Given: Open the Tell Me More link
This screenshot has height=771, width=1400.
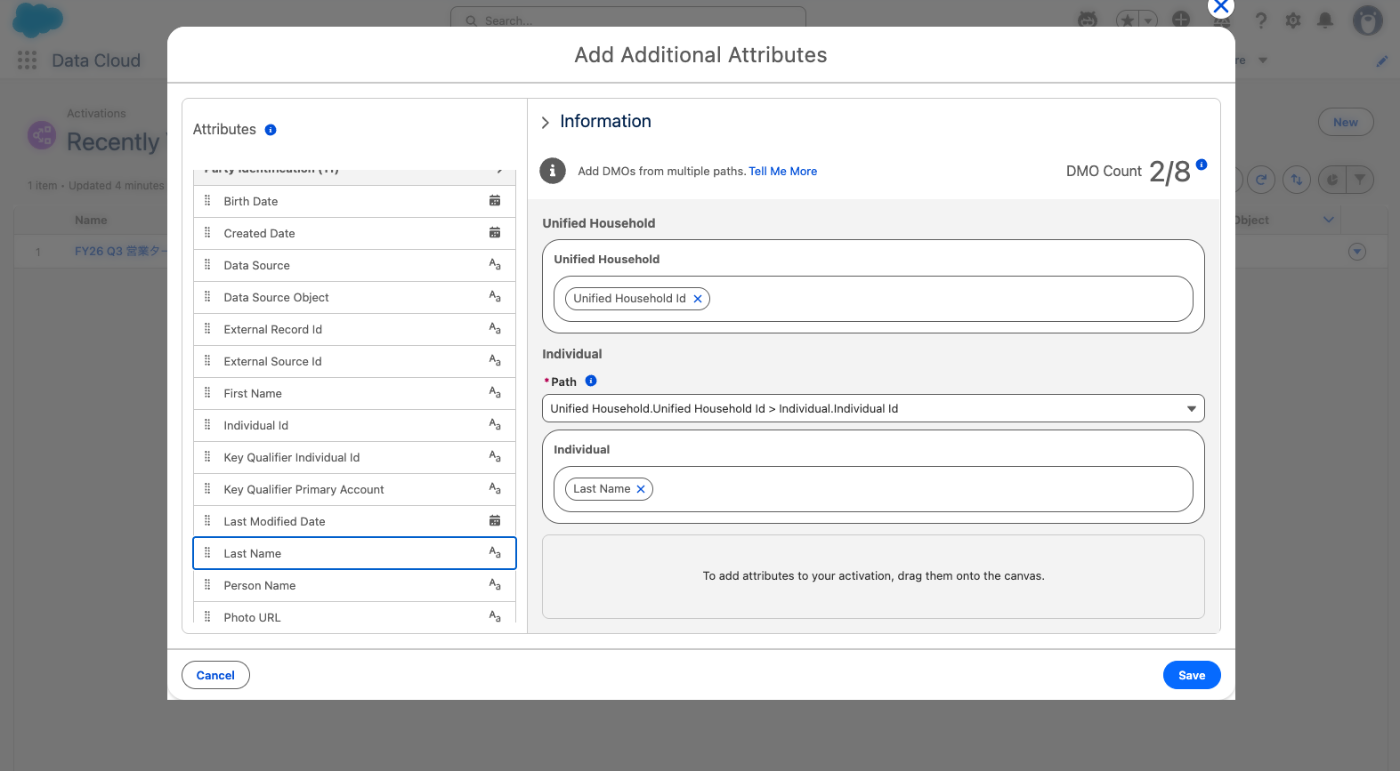Looking at the screenshot, I should tap(783, 171).
